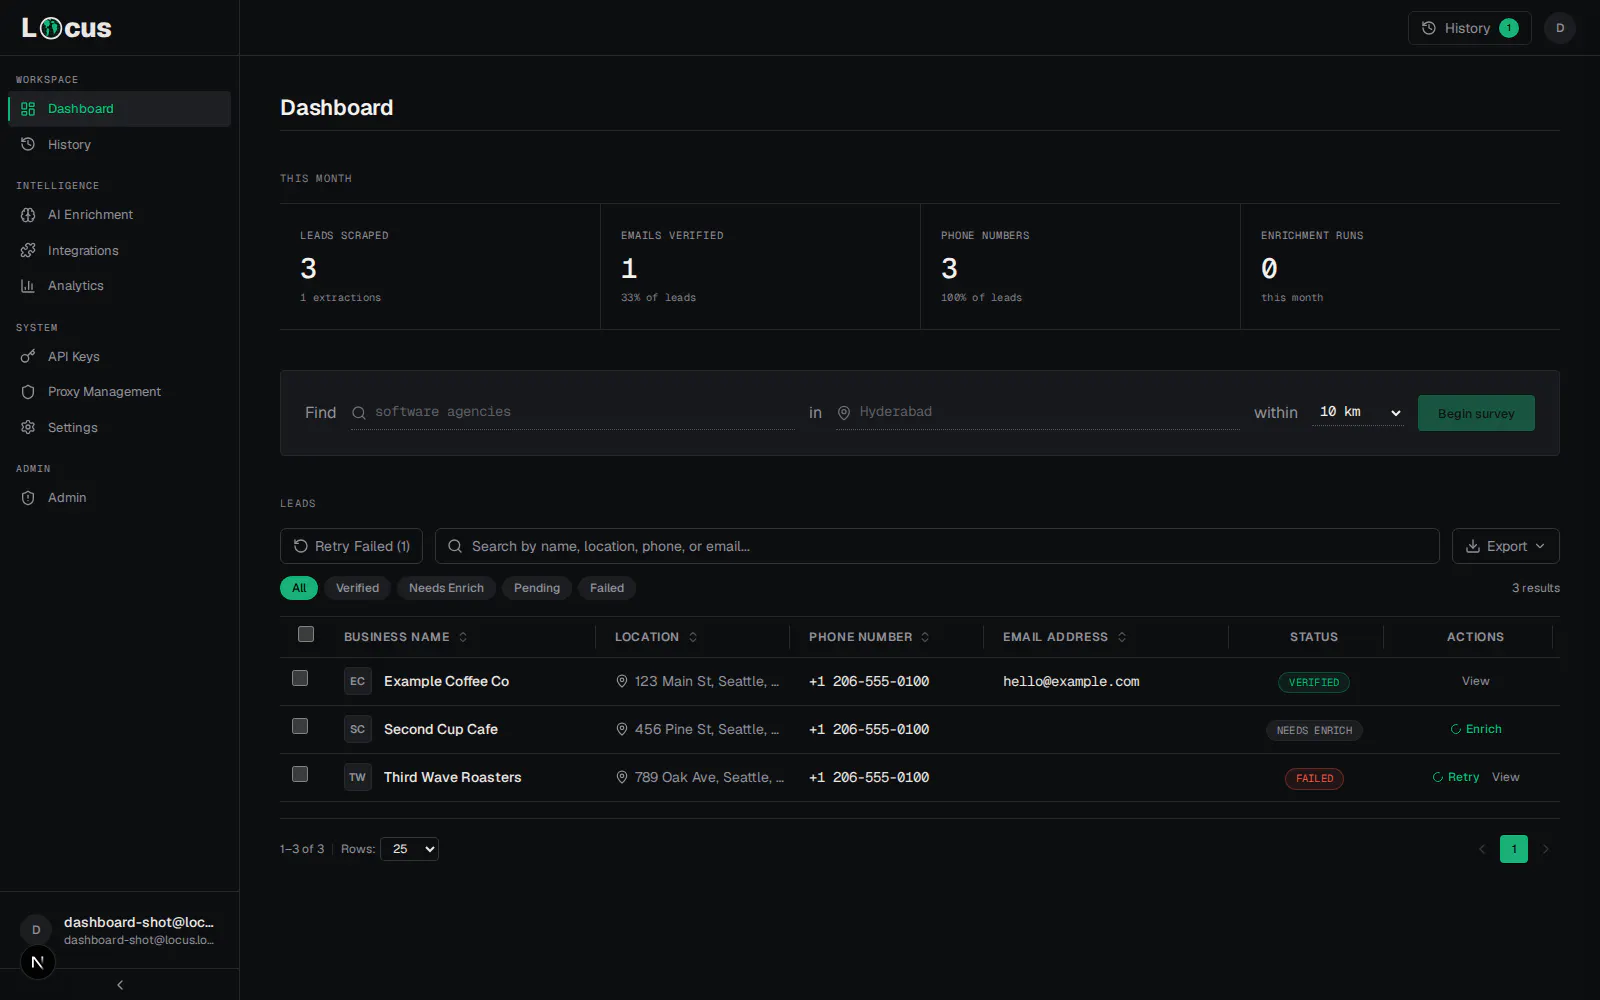
Task: Go to next page arrow
Action: 1546,849
